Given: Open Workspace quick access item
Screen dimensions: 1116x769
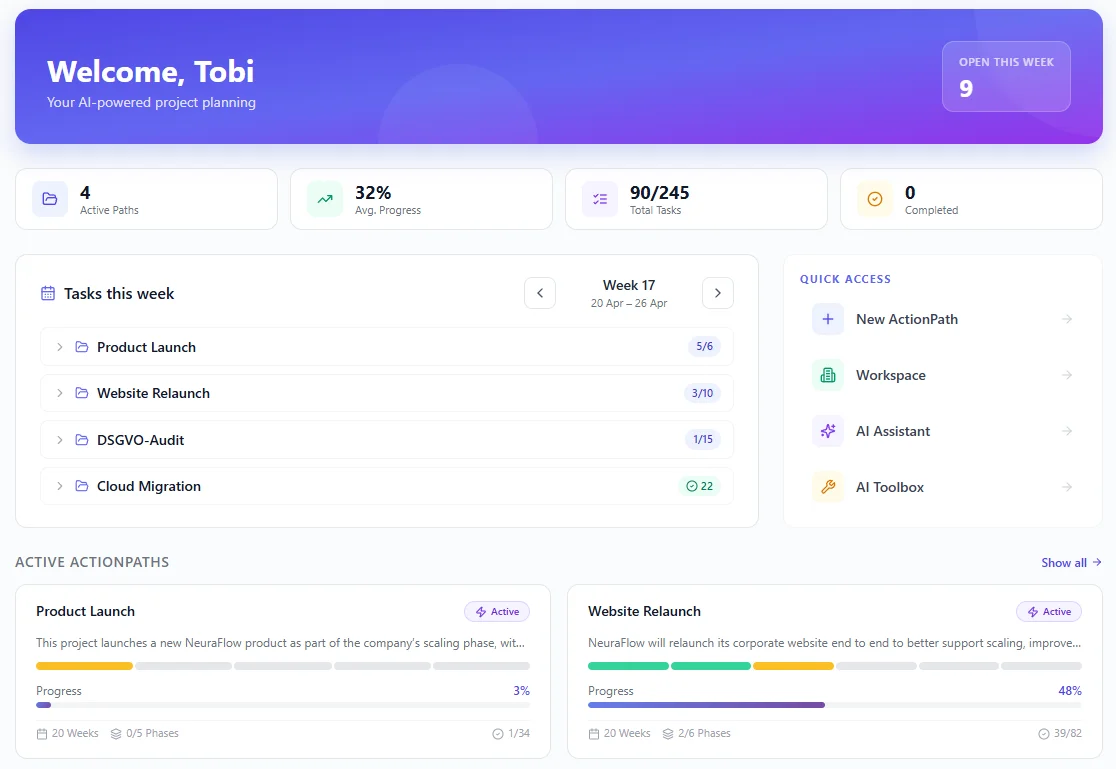Looking at the screenshot, I should click(x=942, y=375).
